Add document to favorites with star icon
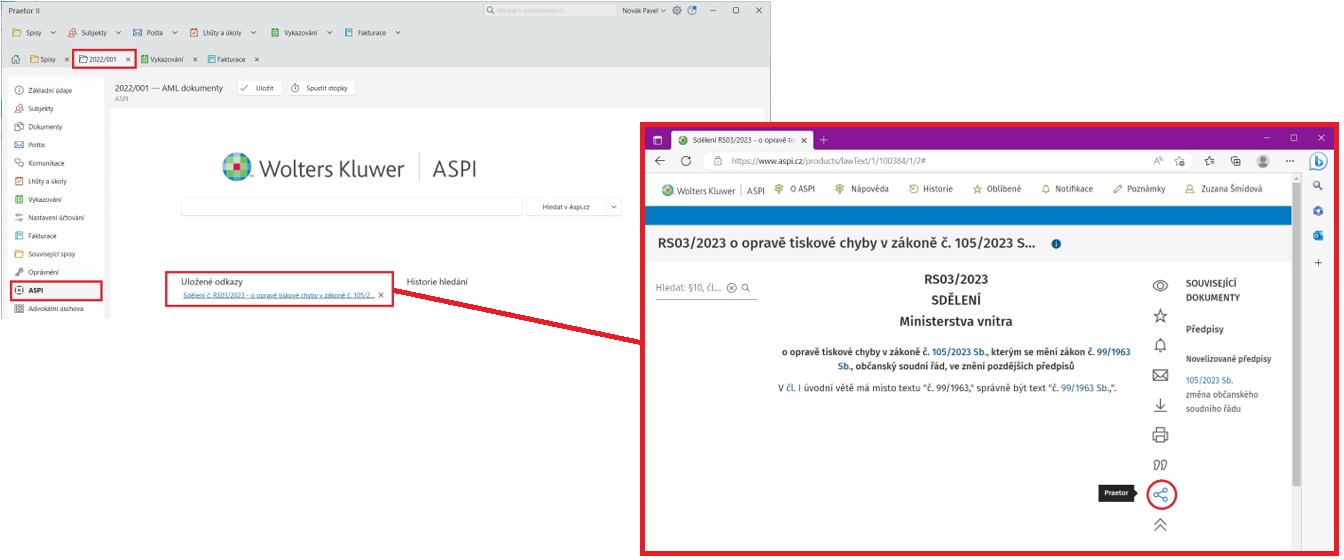Screen dimensions: 1344x560 (1160, 316)
